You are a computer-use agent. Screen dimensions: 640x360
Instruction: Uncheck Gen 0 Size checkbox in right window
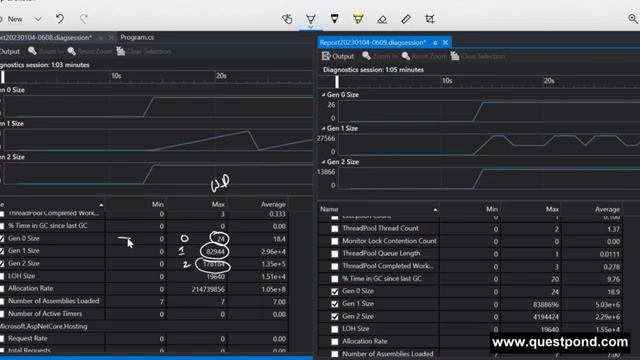pyautogui.click(x=335, y=291)
